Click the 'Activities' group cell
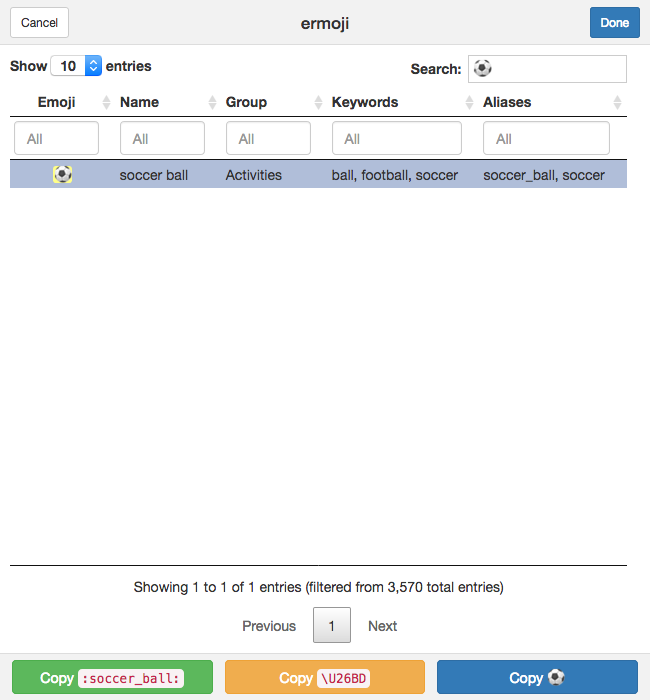Viewport: 650px width, 700px height. coord(253,175)
